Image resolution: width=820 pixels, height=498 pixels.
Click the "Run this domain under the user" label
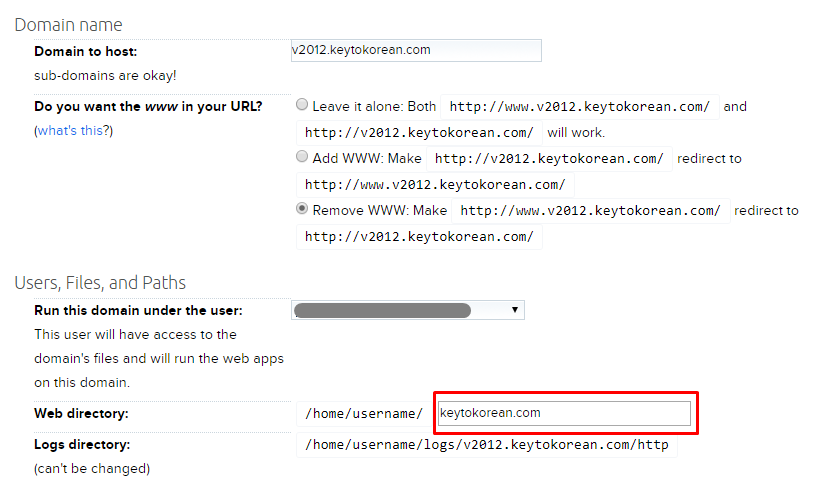pos(139,311)
